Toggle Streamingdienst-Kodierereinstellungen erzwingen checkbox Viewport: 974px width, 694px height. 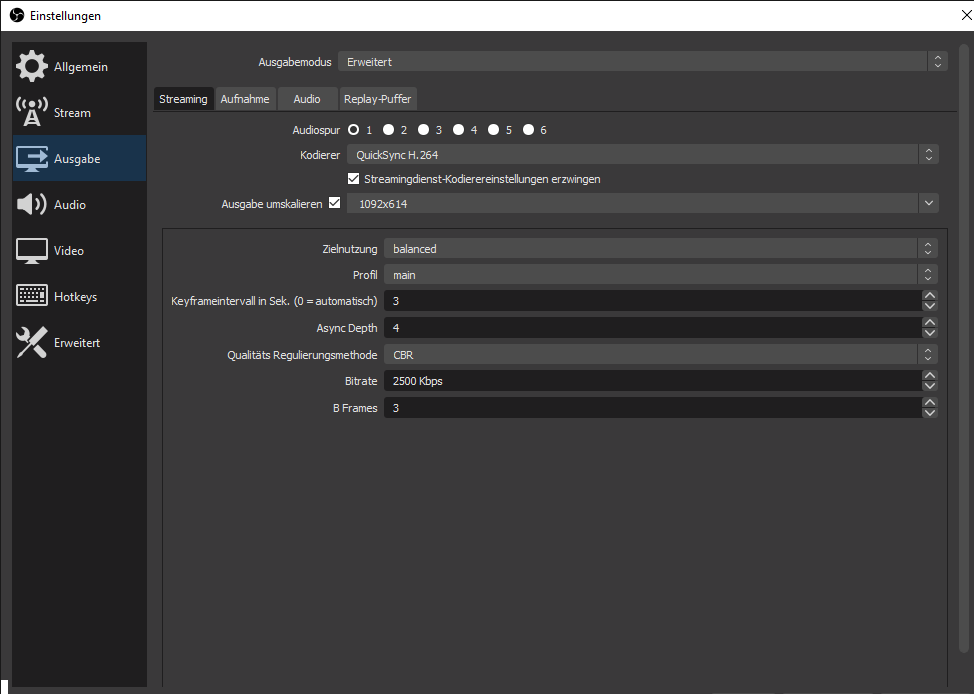pos(353,179)
